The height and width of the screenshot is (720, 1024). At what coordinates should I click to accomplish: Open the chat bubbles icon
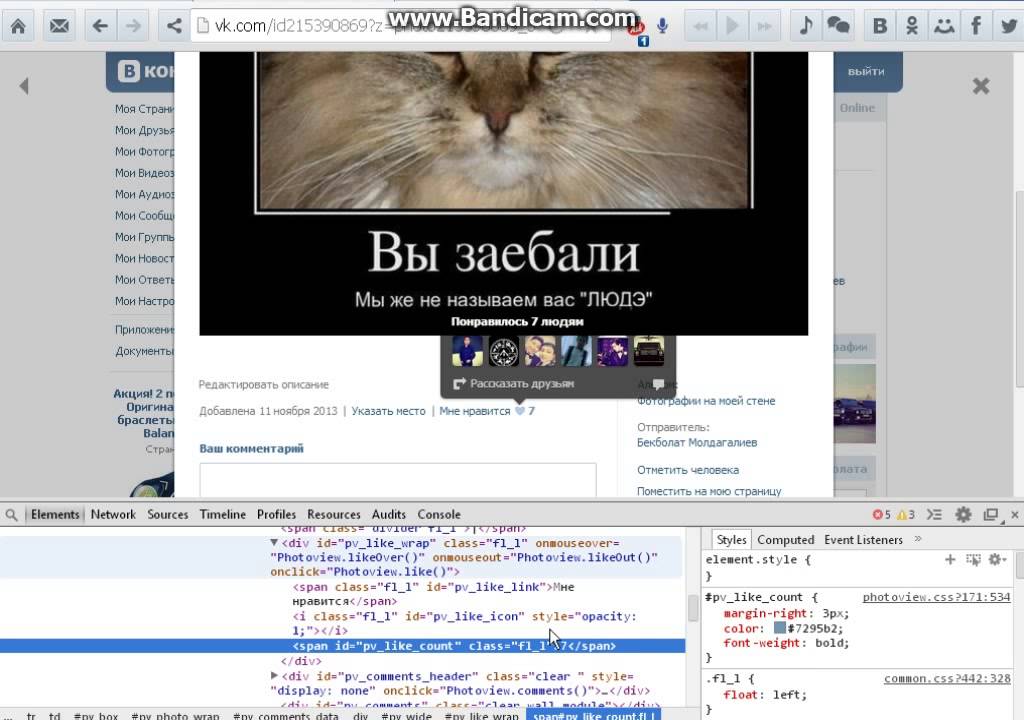click(838, 25)
